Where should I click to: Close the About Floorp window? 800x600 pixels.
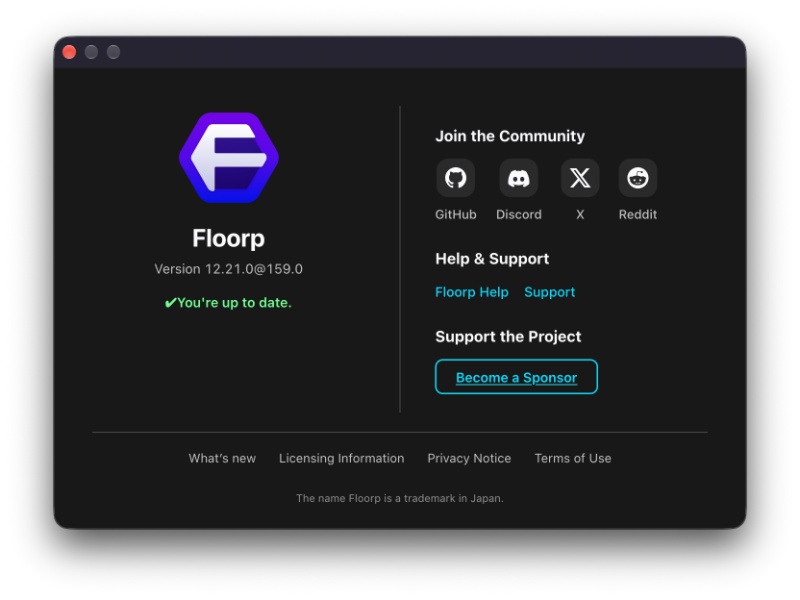pyautogui.click(x=69, y=52)
